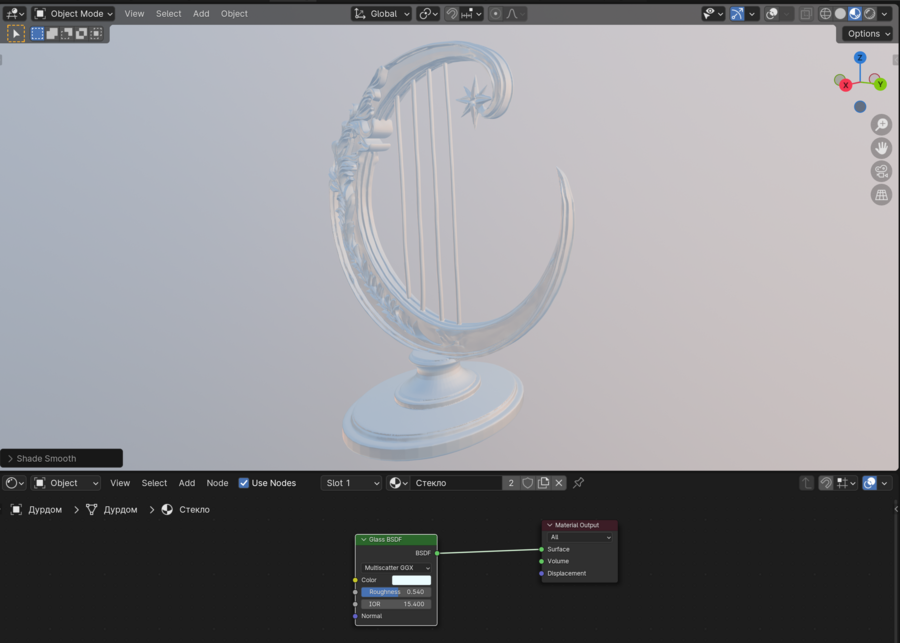Open the Global transform orientation dropdown
This screenshot has width=900, height=643.
pyautogui.click(x=382, y=14)
